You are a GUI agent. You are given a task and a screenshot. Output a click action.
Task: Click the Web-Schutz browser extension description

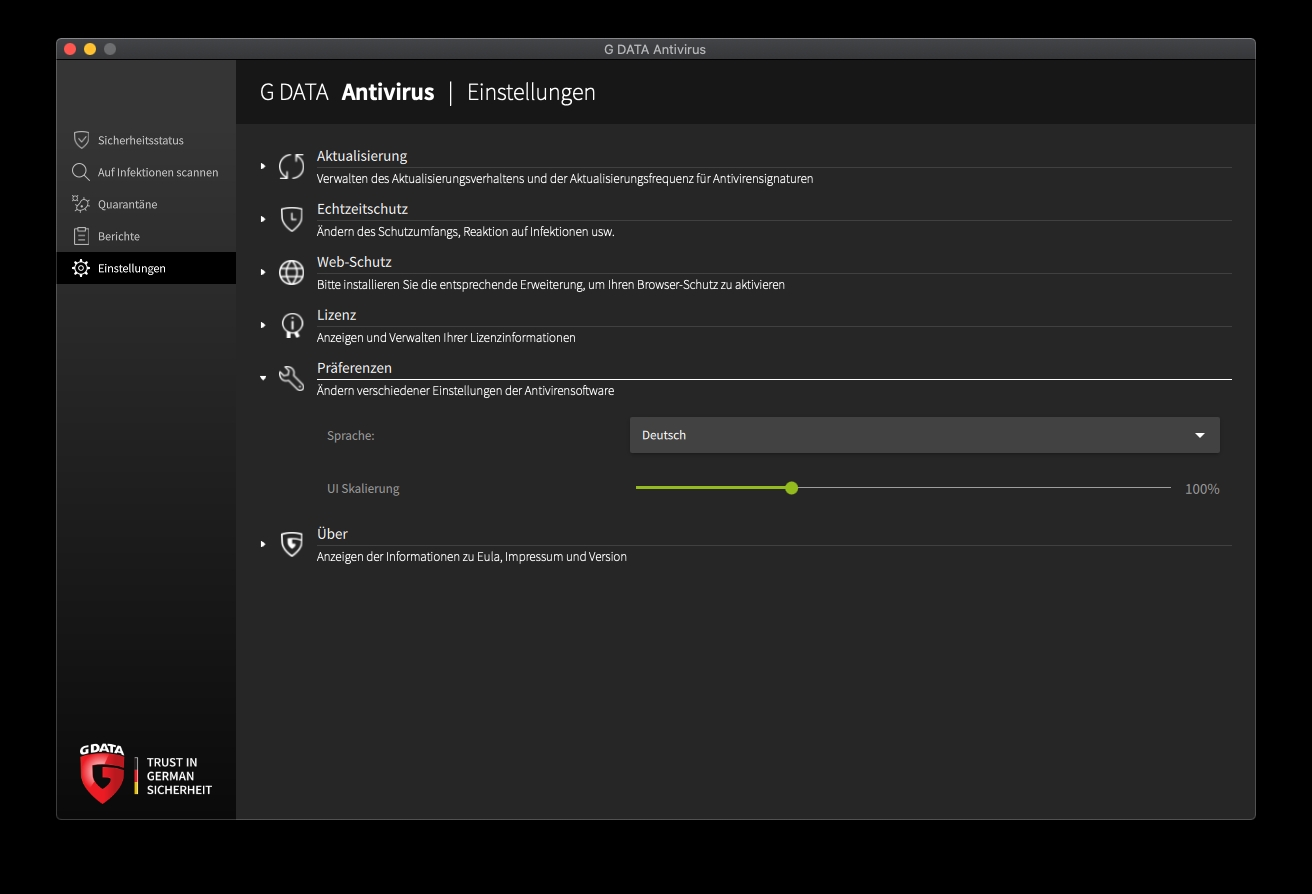[551, 285]
